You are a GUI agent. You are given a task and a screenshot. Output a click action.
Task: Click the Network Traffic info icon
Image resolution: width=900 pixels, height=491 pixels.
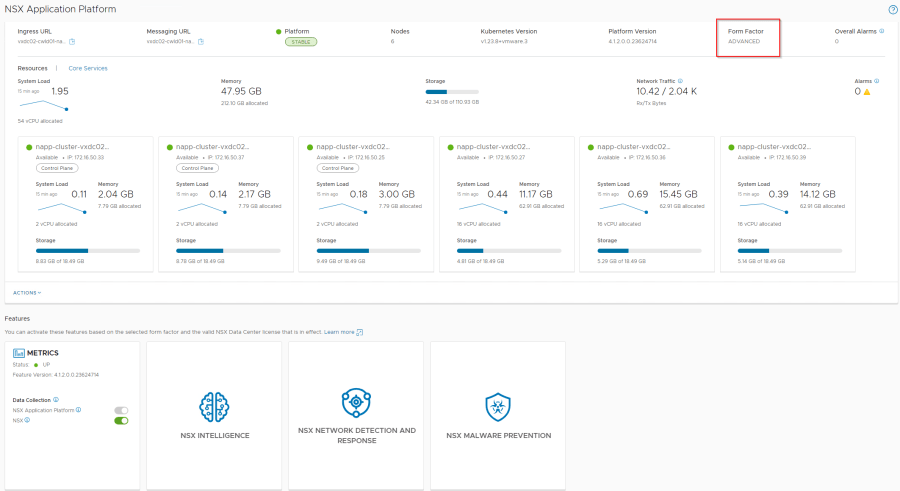point(680,81)
